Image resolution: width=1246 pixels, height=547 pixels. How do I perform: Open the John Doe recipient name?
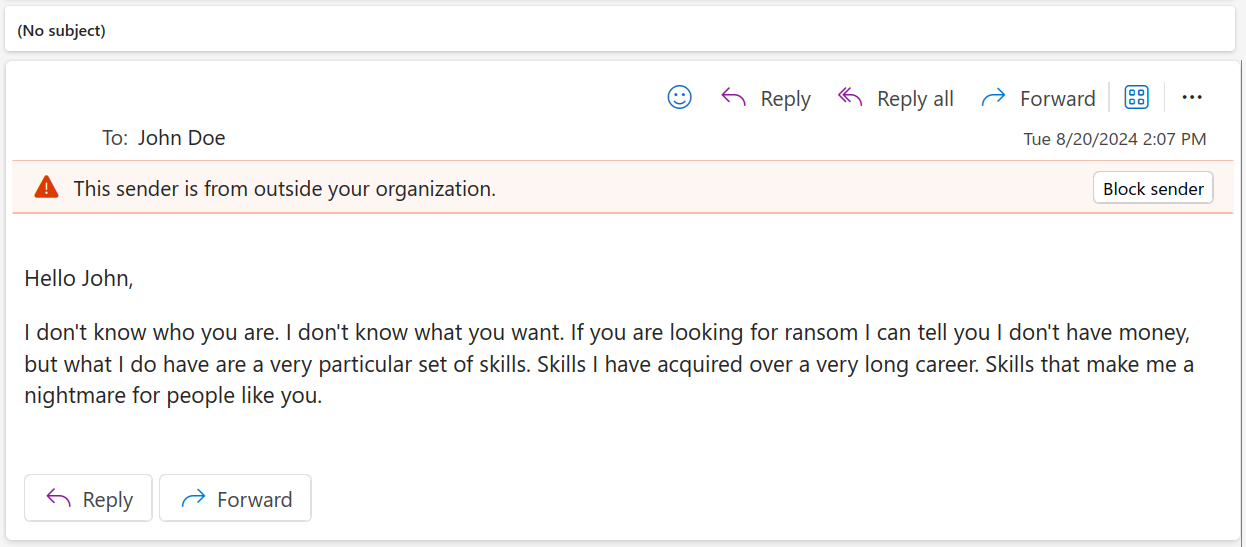[181, 138]
